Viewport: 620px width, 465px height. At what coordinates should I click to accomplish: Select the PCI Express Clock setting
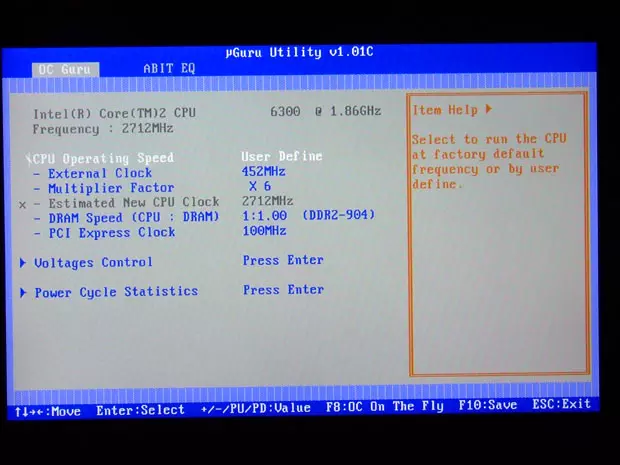(x=112, y=232)
